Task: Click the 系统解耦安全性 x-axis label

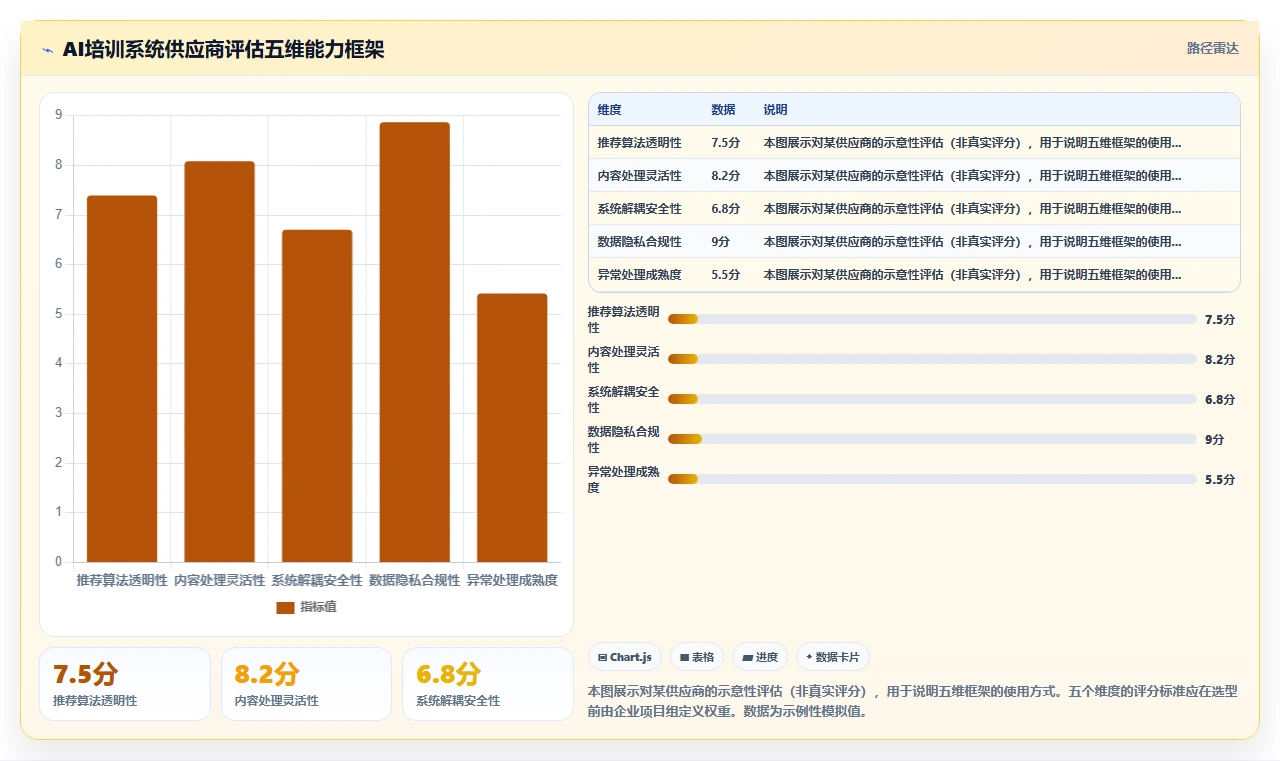Action: tap(317, 580)
